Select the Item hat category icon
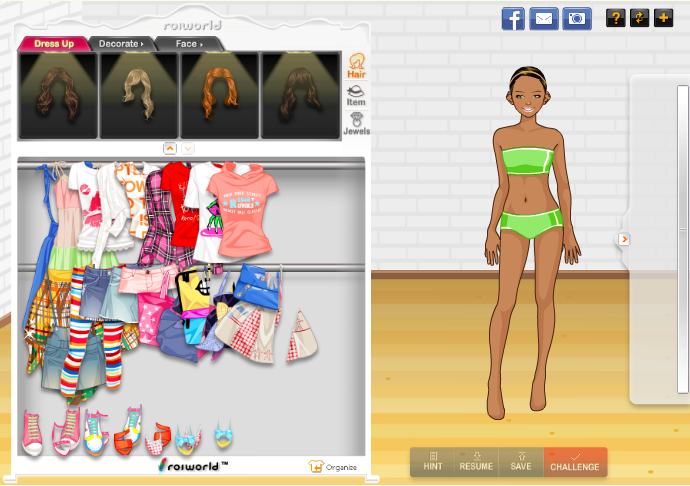Viewport: 690px width, 486px height. point(356,95)
